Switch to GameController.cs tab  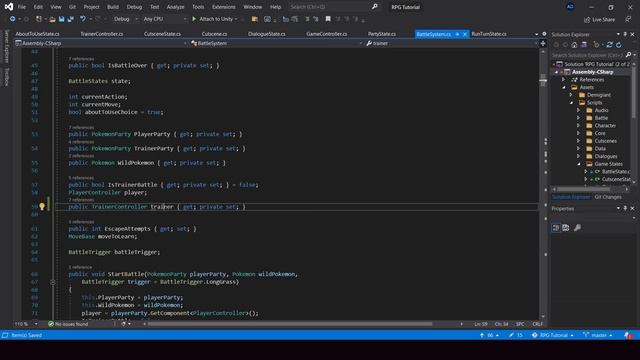pos(327,34)
